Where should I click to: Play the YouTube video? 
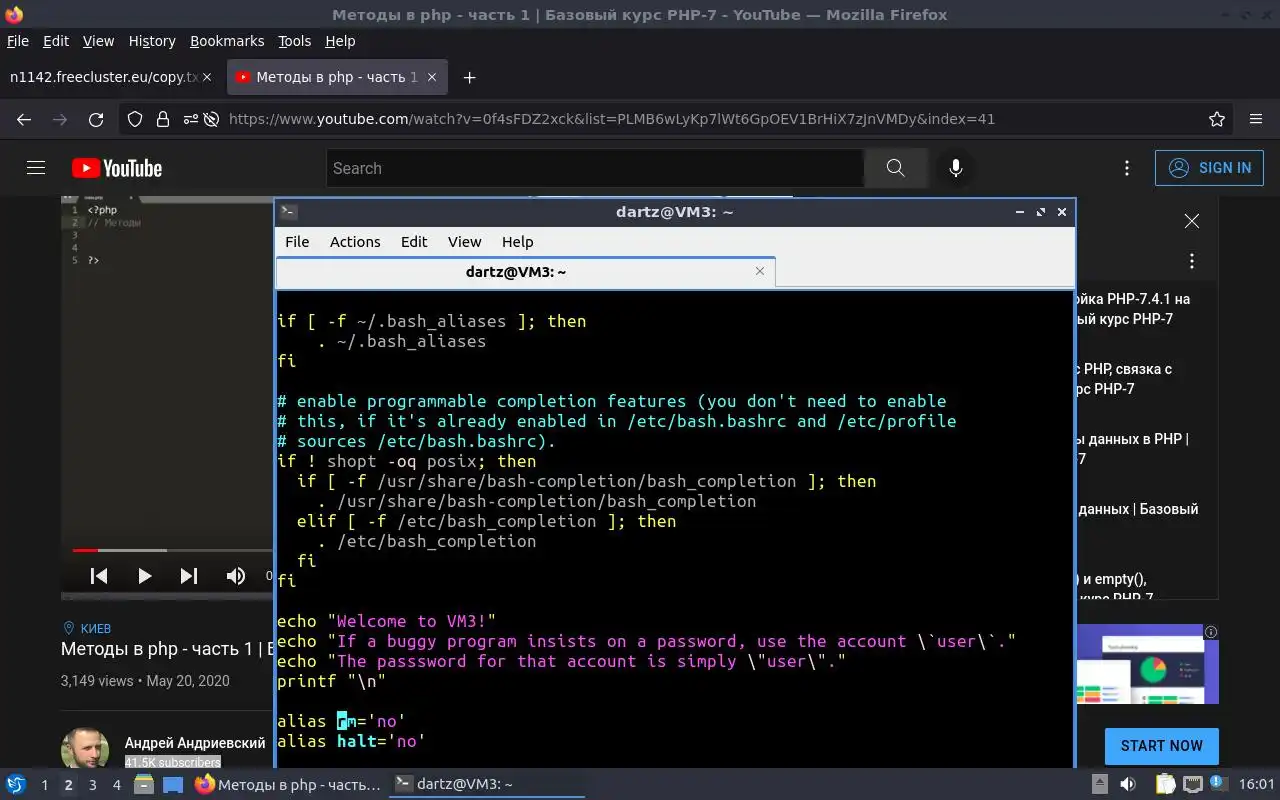(144, 575)
